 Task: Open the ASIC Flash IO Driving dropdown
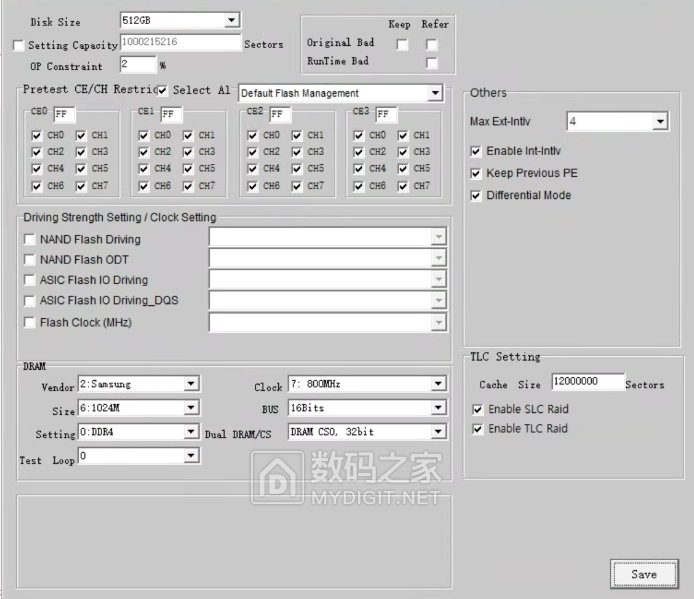(x=328, y=279)
